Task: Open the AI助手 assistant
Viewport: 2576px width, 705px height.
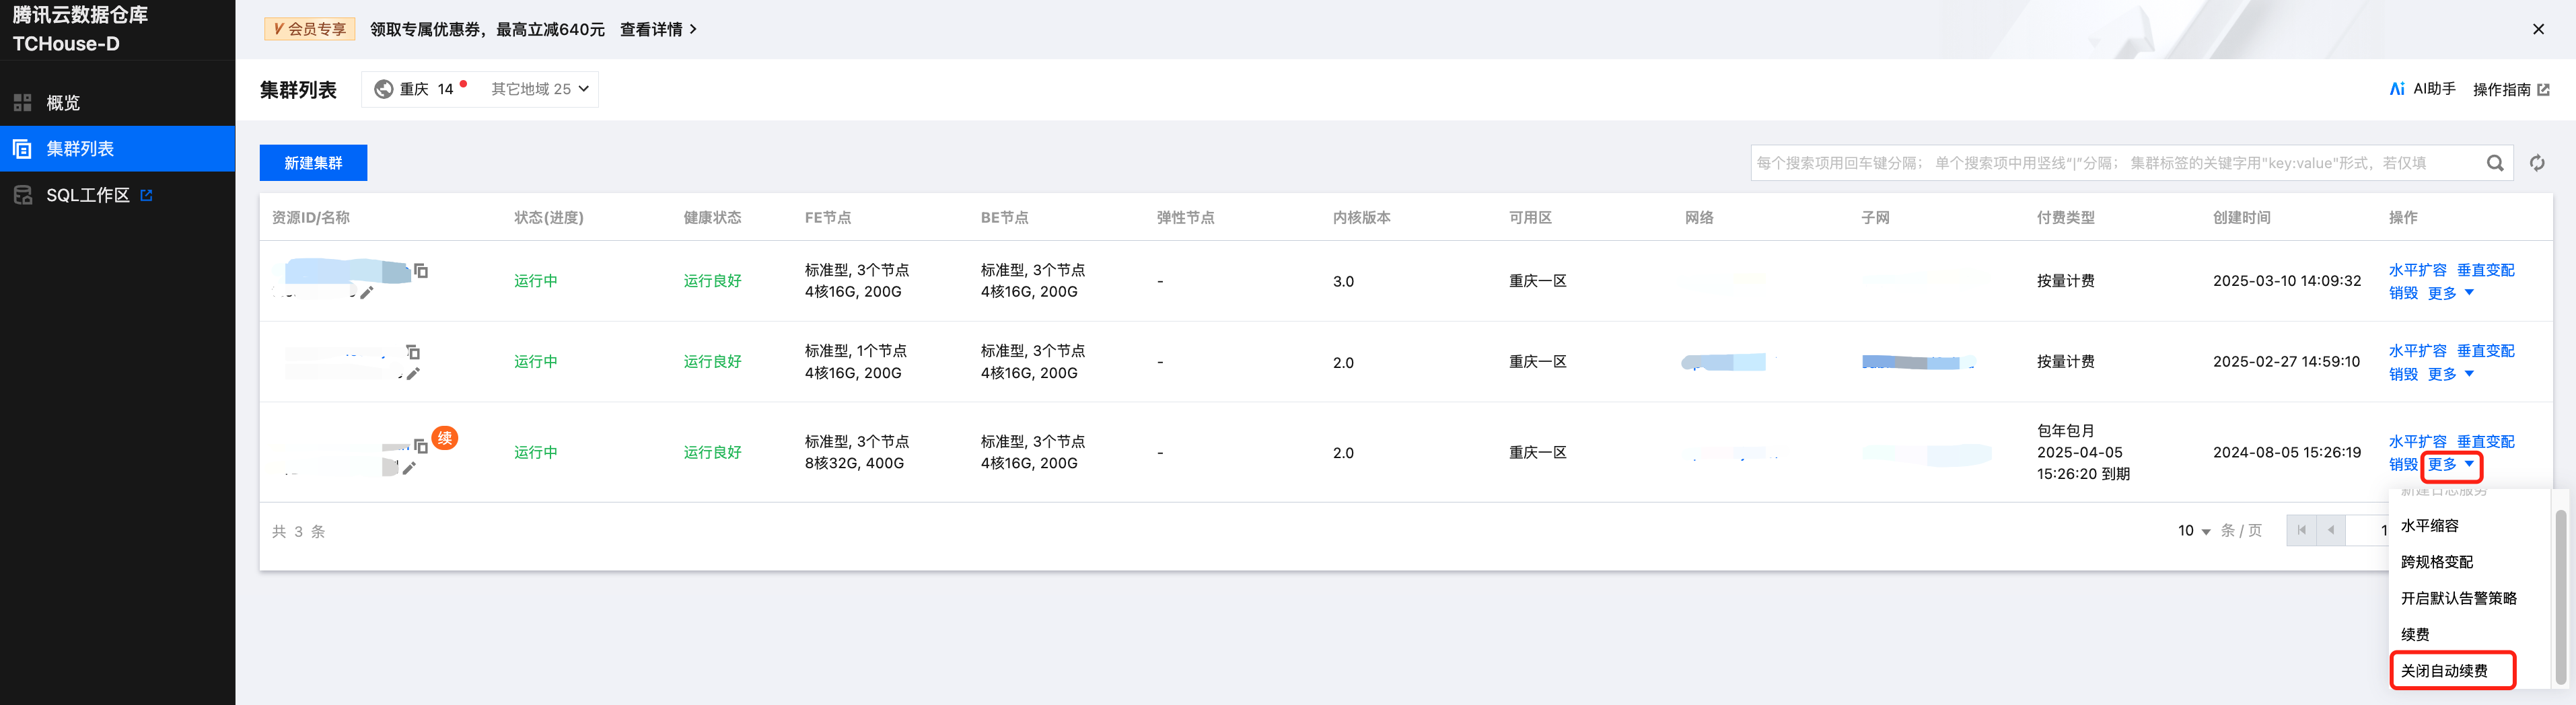Action: pyautogui.click(x=2422, y=89)
